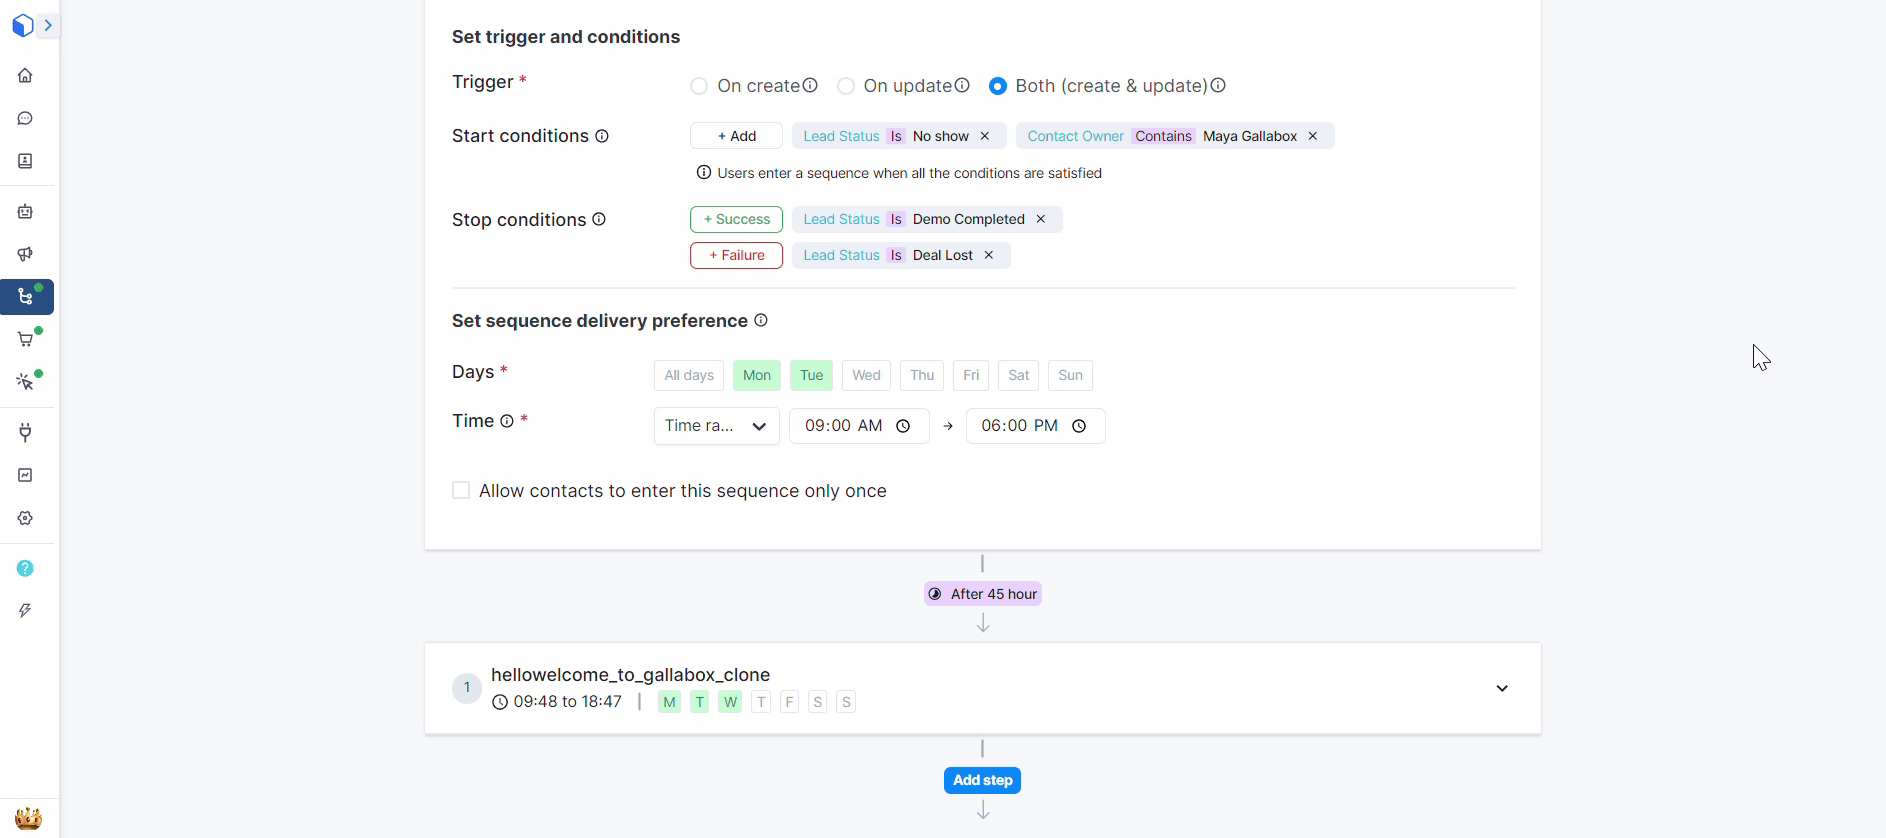Open the megaphone broadcast icon

tap(25, 254)
